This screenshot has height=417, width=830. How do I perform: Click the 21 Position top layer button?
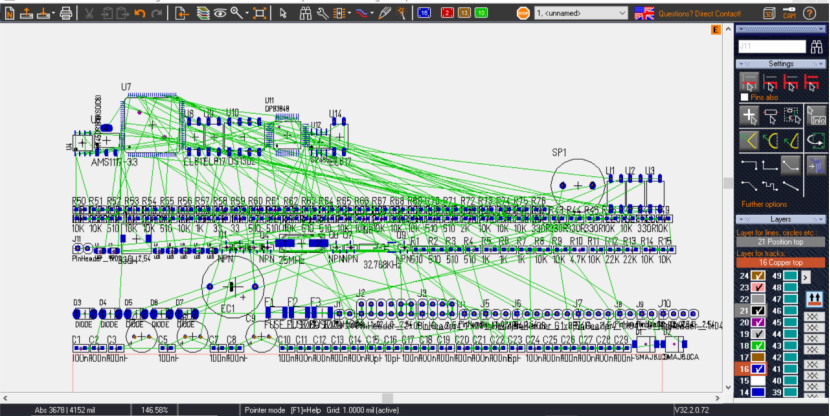point(781,242)
